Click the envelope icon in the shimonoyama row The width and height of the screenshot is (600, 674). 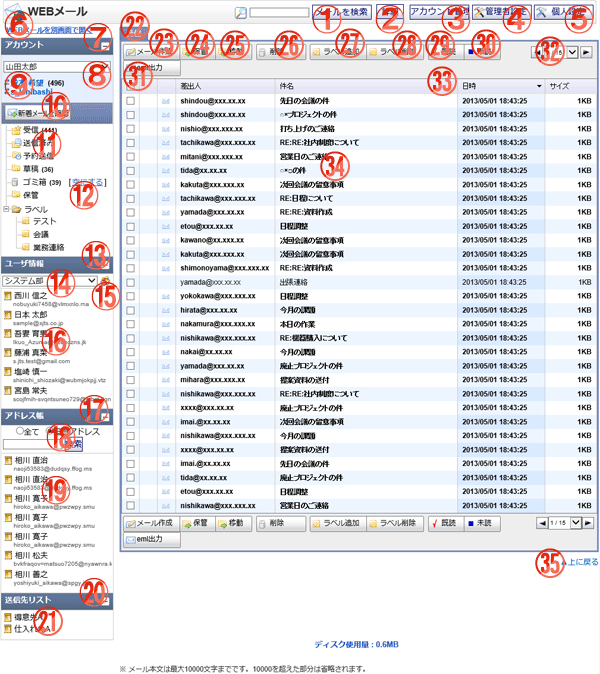tap(166, 268)
